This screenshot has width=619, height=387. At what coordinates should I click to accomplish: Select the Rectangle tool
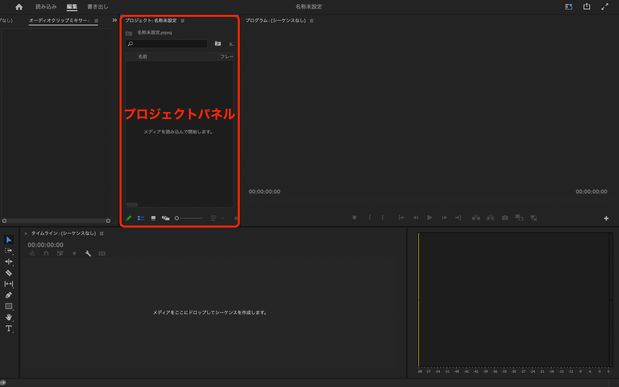[9, 306]
